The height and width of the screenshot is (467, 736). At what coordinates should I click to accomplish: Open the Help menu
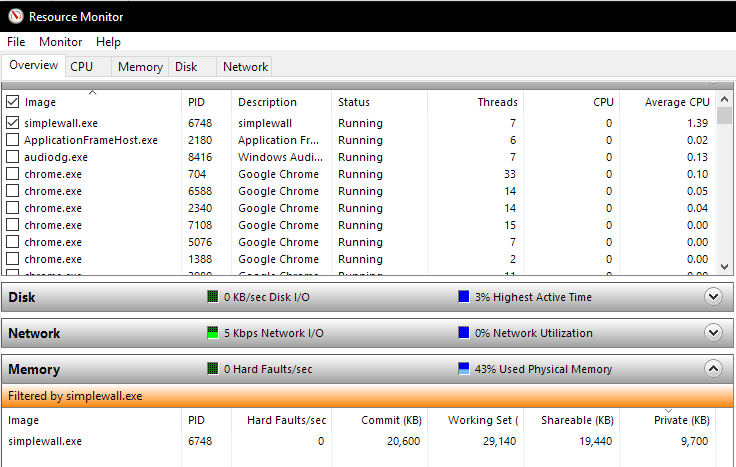[x=108, y=42]
